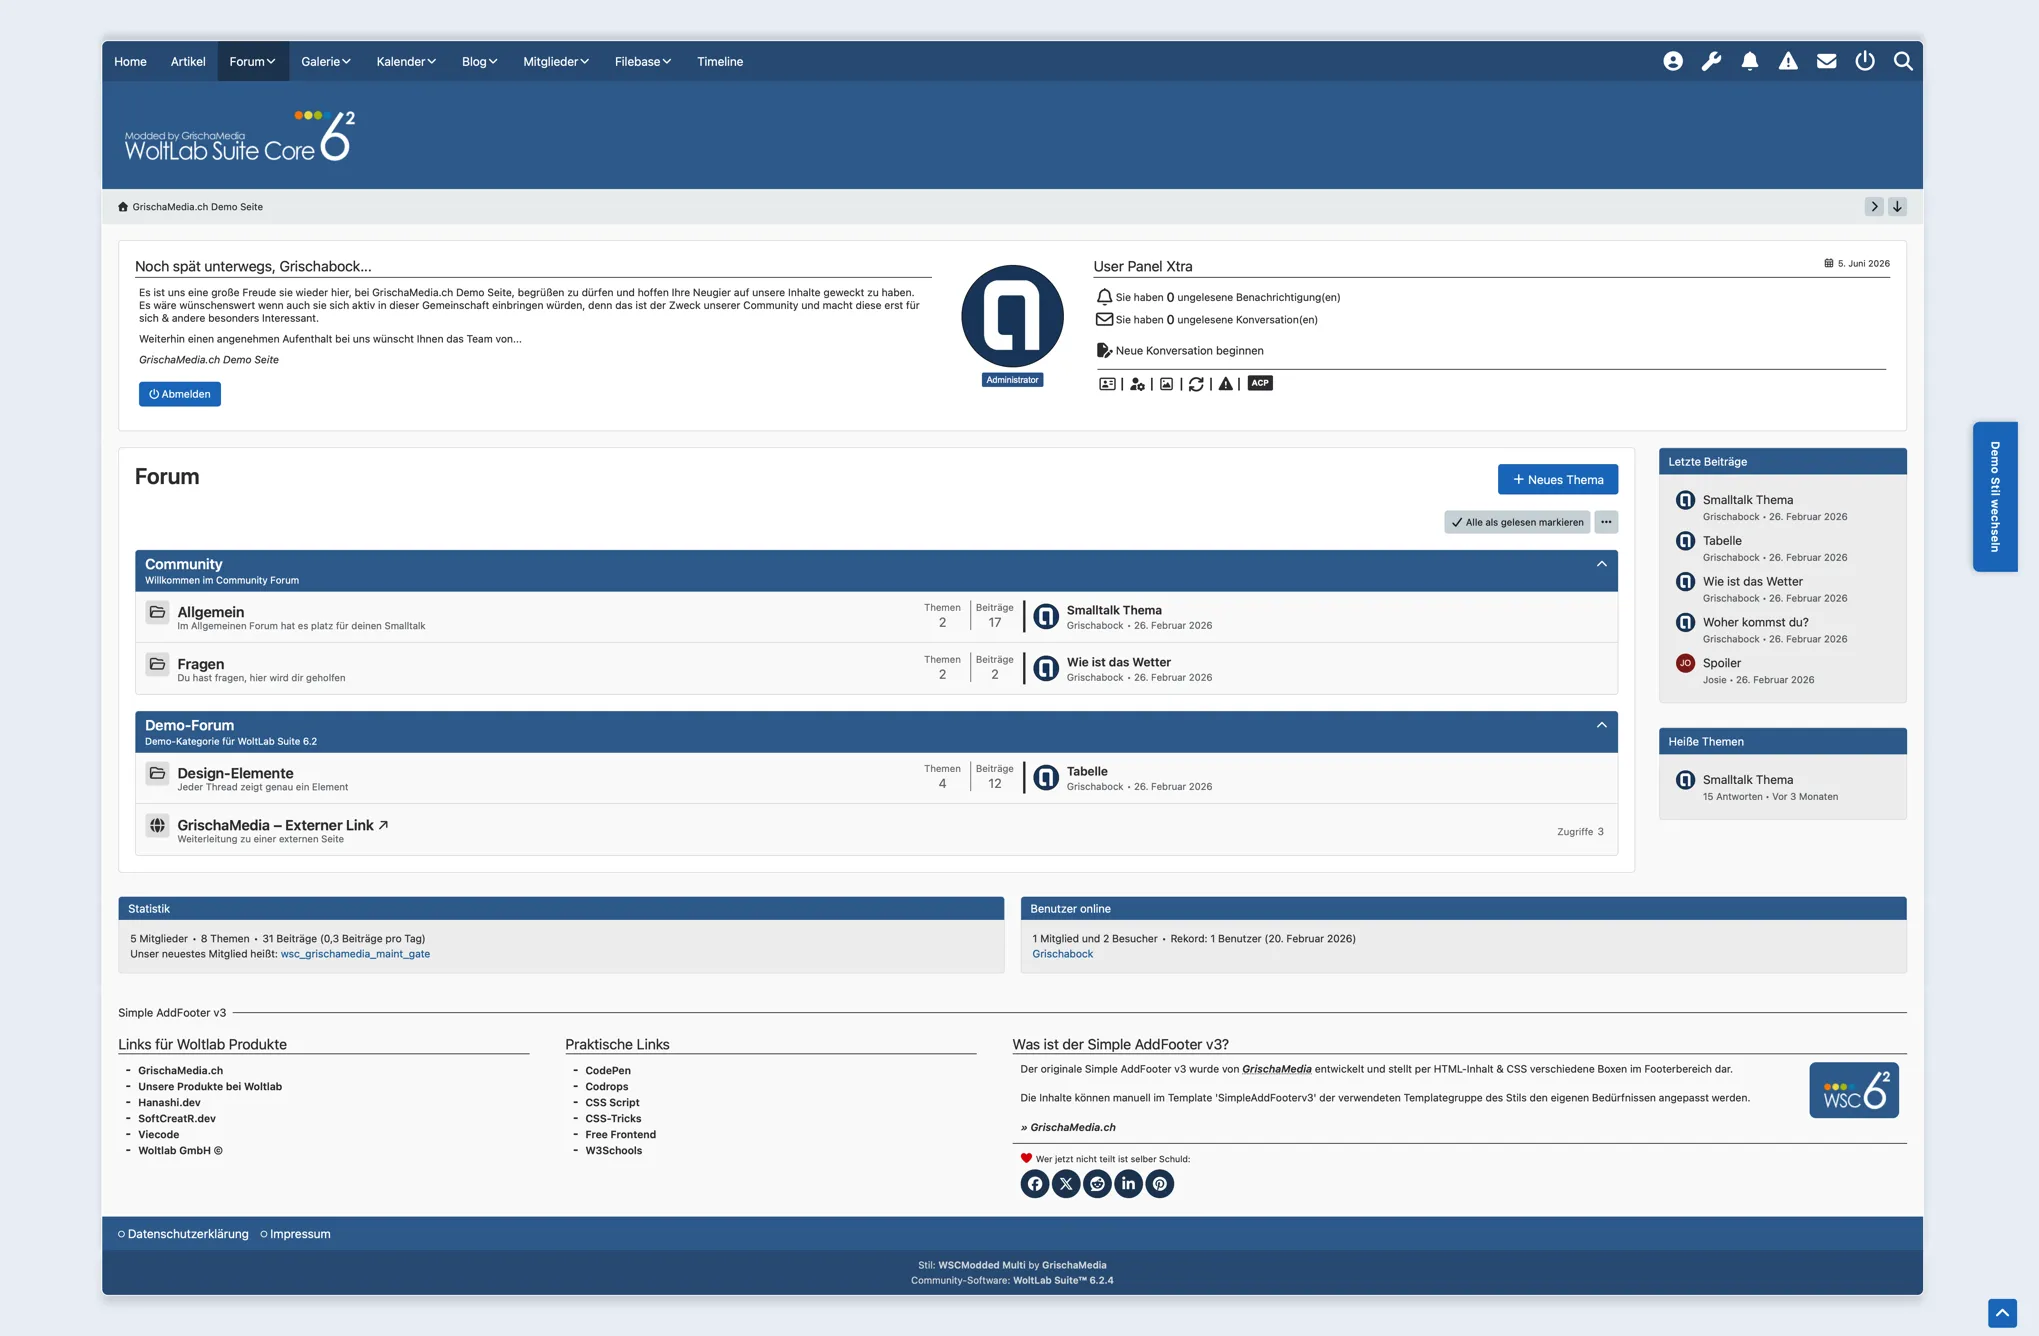Open Smalltalk Thema under Heiße Themen
Image resolution: width=2039 pixels, height=1336 pixels.
[x=1748, y=780]
